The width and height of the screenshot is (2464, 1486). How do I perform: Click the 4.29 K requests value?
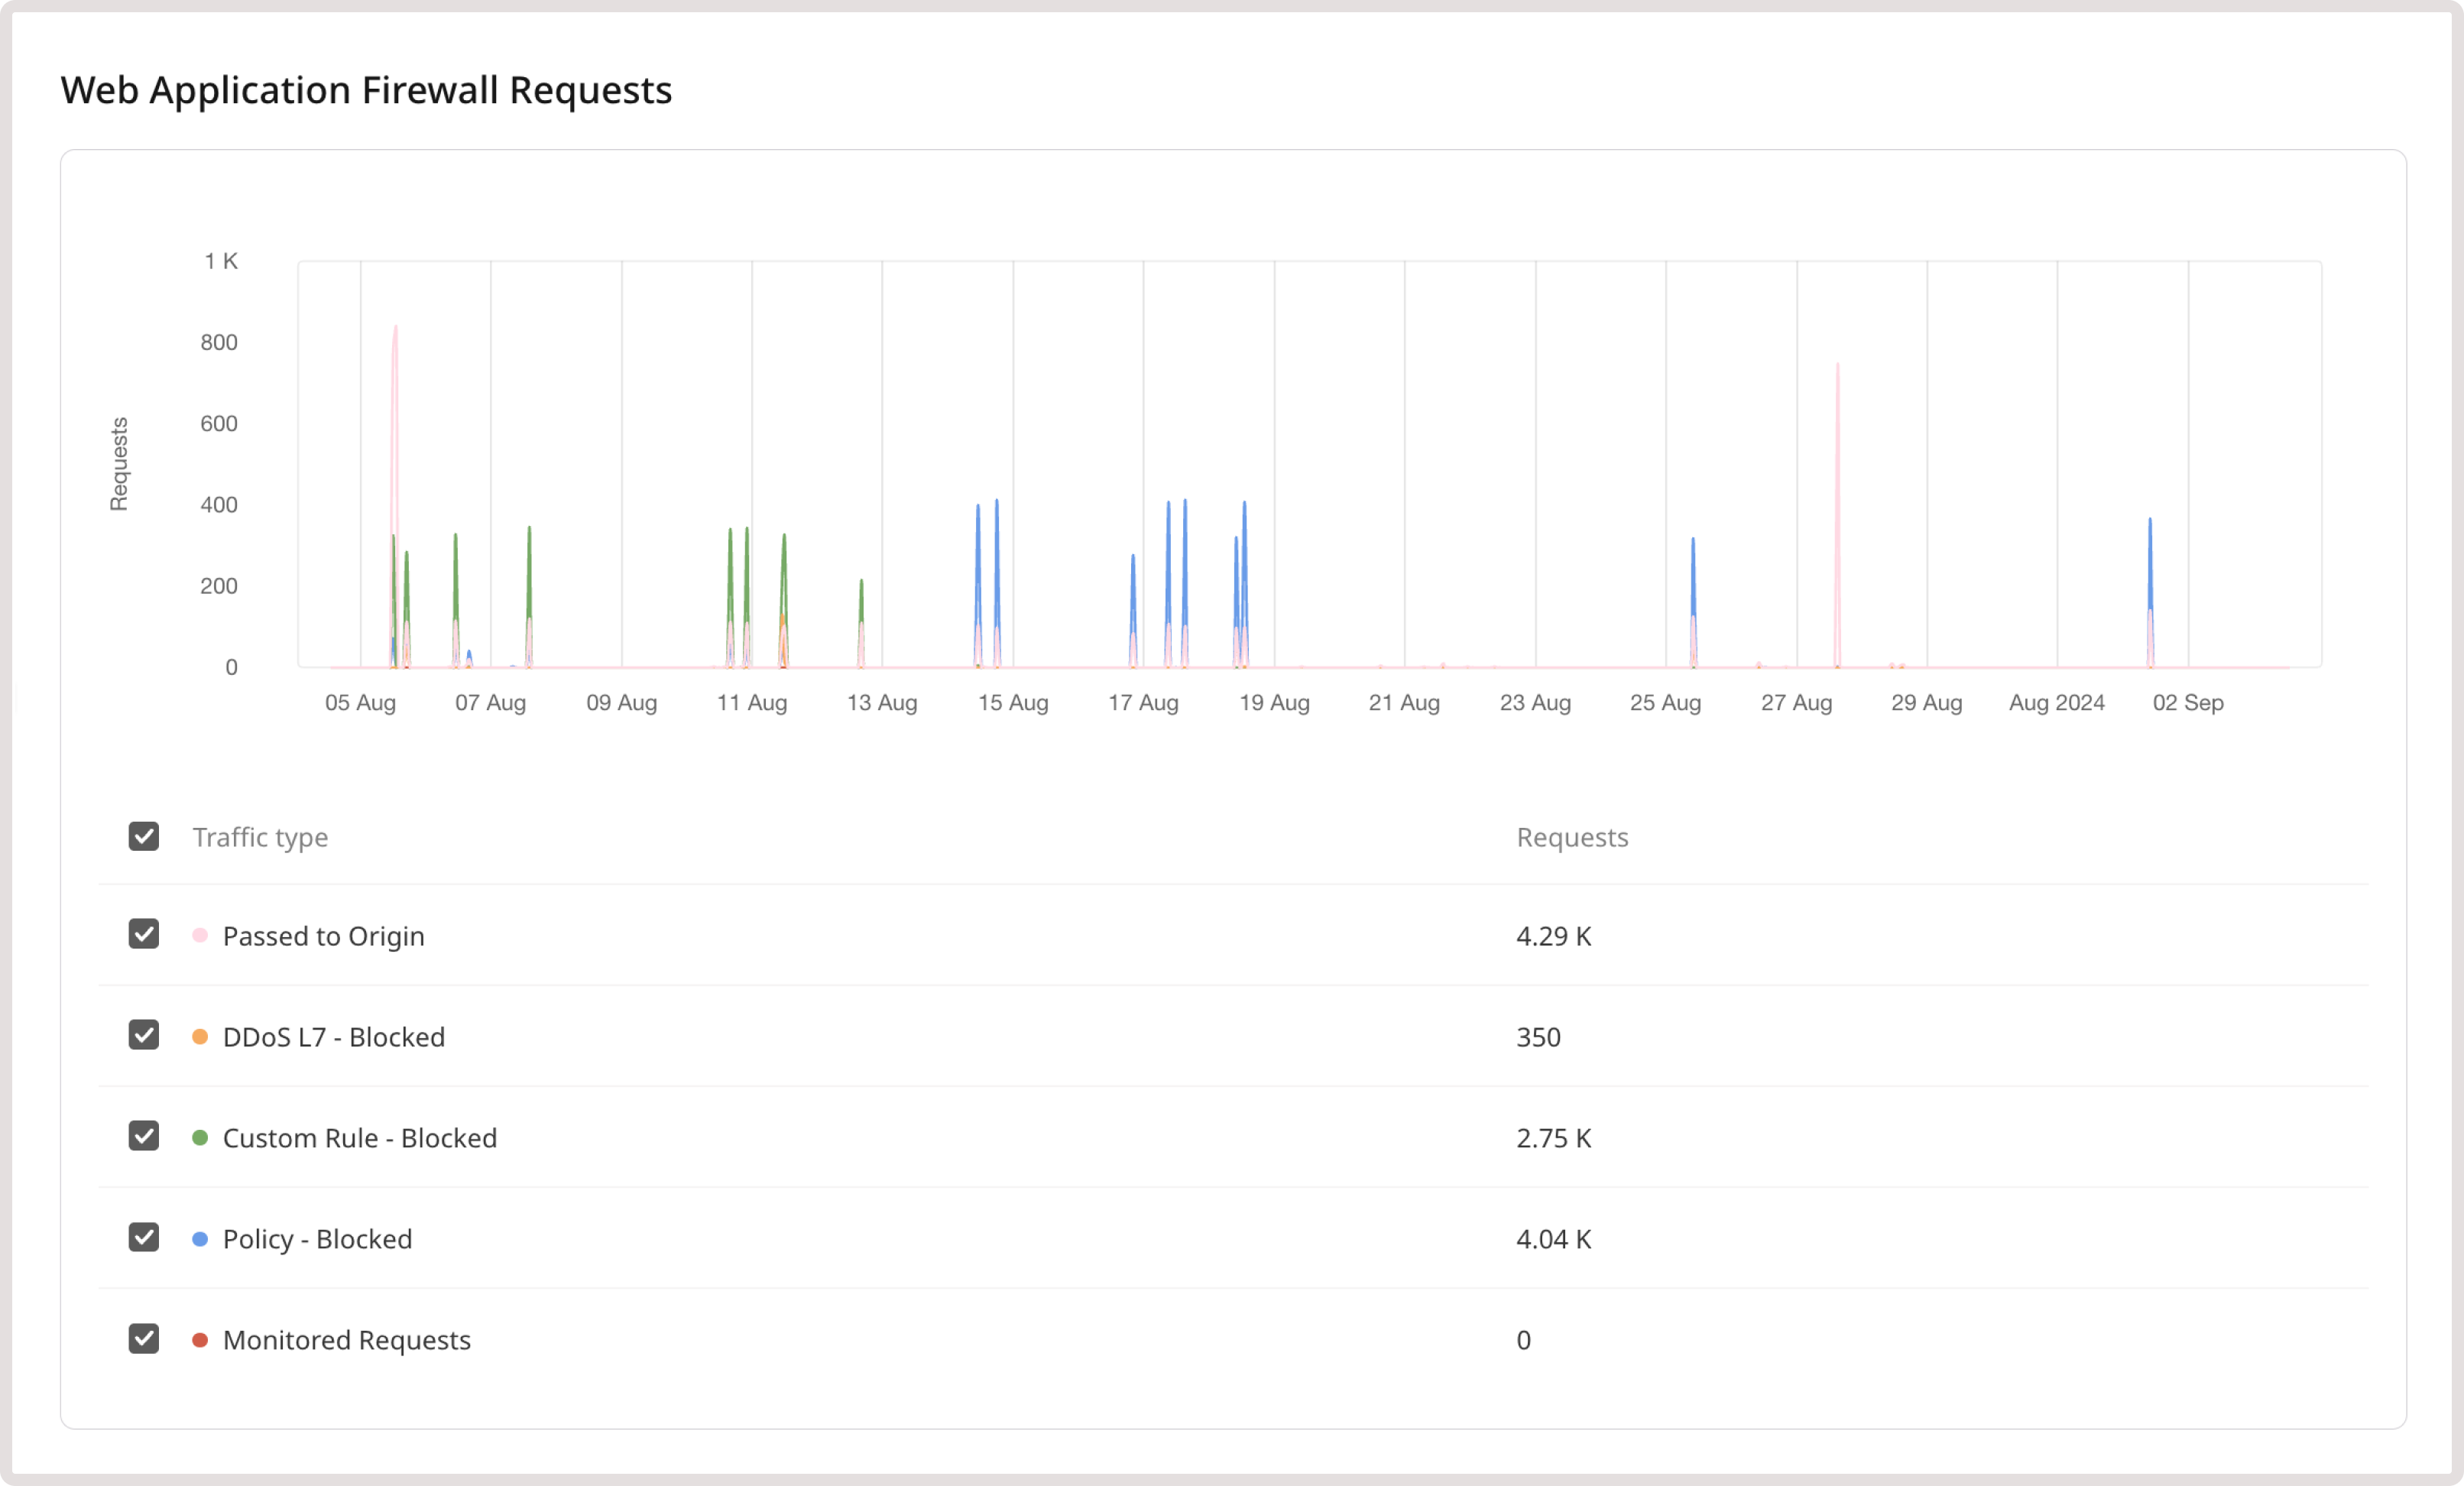[1553, 936]
